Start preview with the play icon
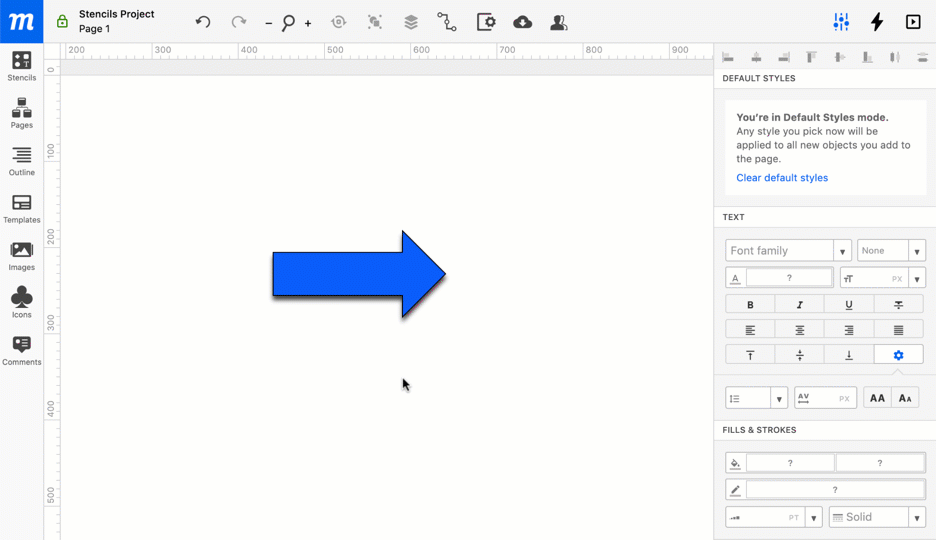This screenshot has width=936, height=540. pyautogui.click(x=913, y=22)
